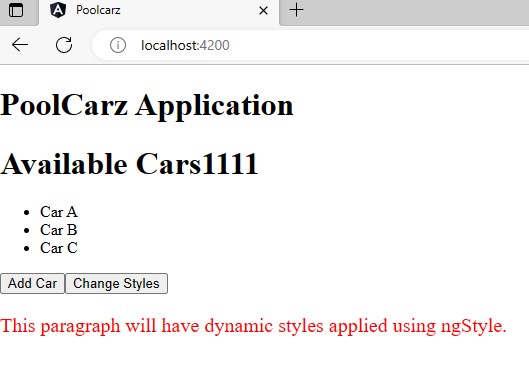
Task: Click the Change Styles button
Action: (116, 283)
